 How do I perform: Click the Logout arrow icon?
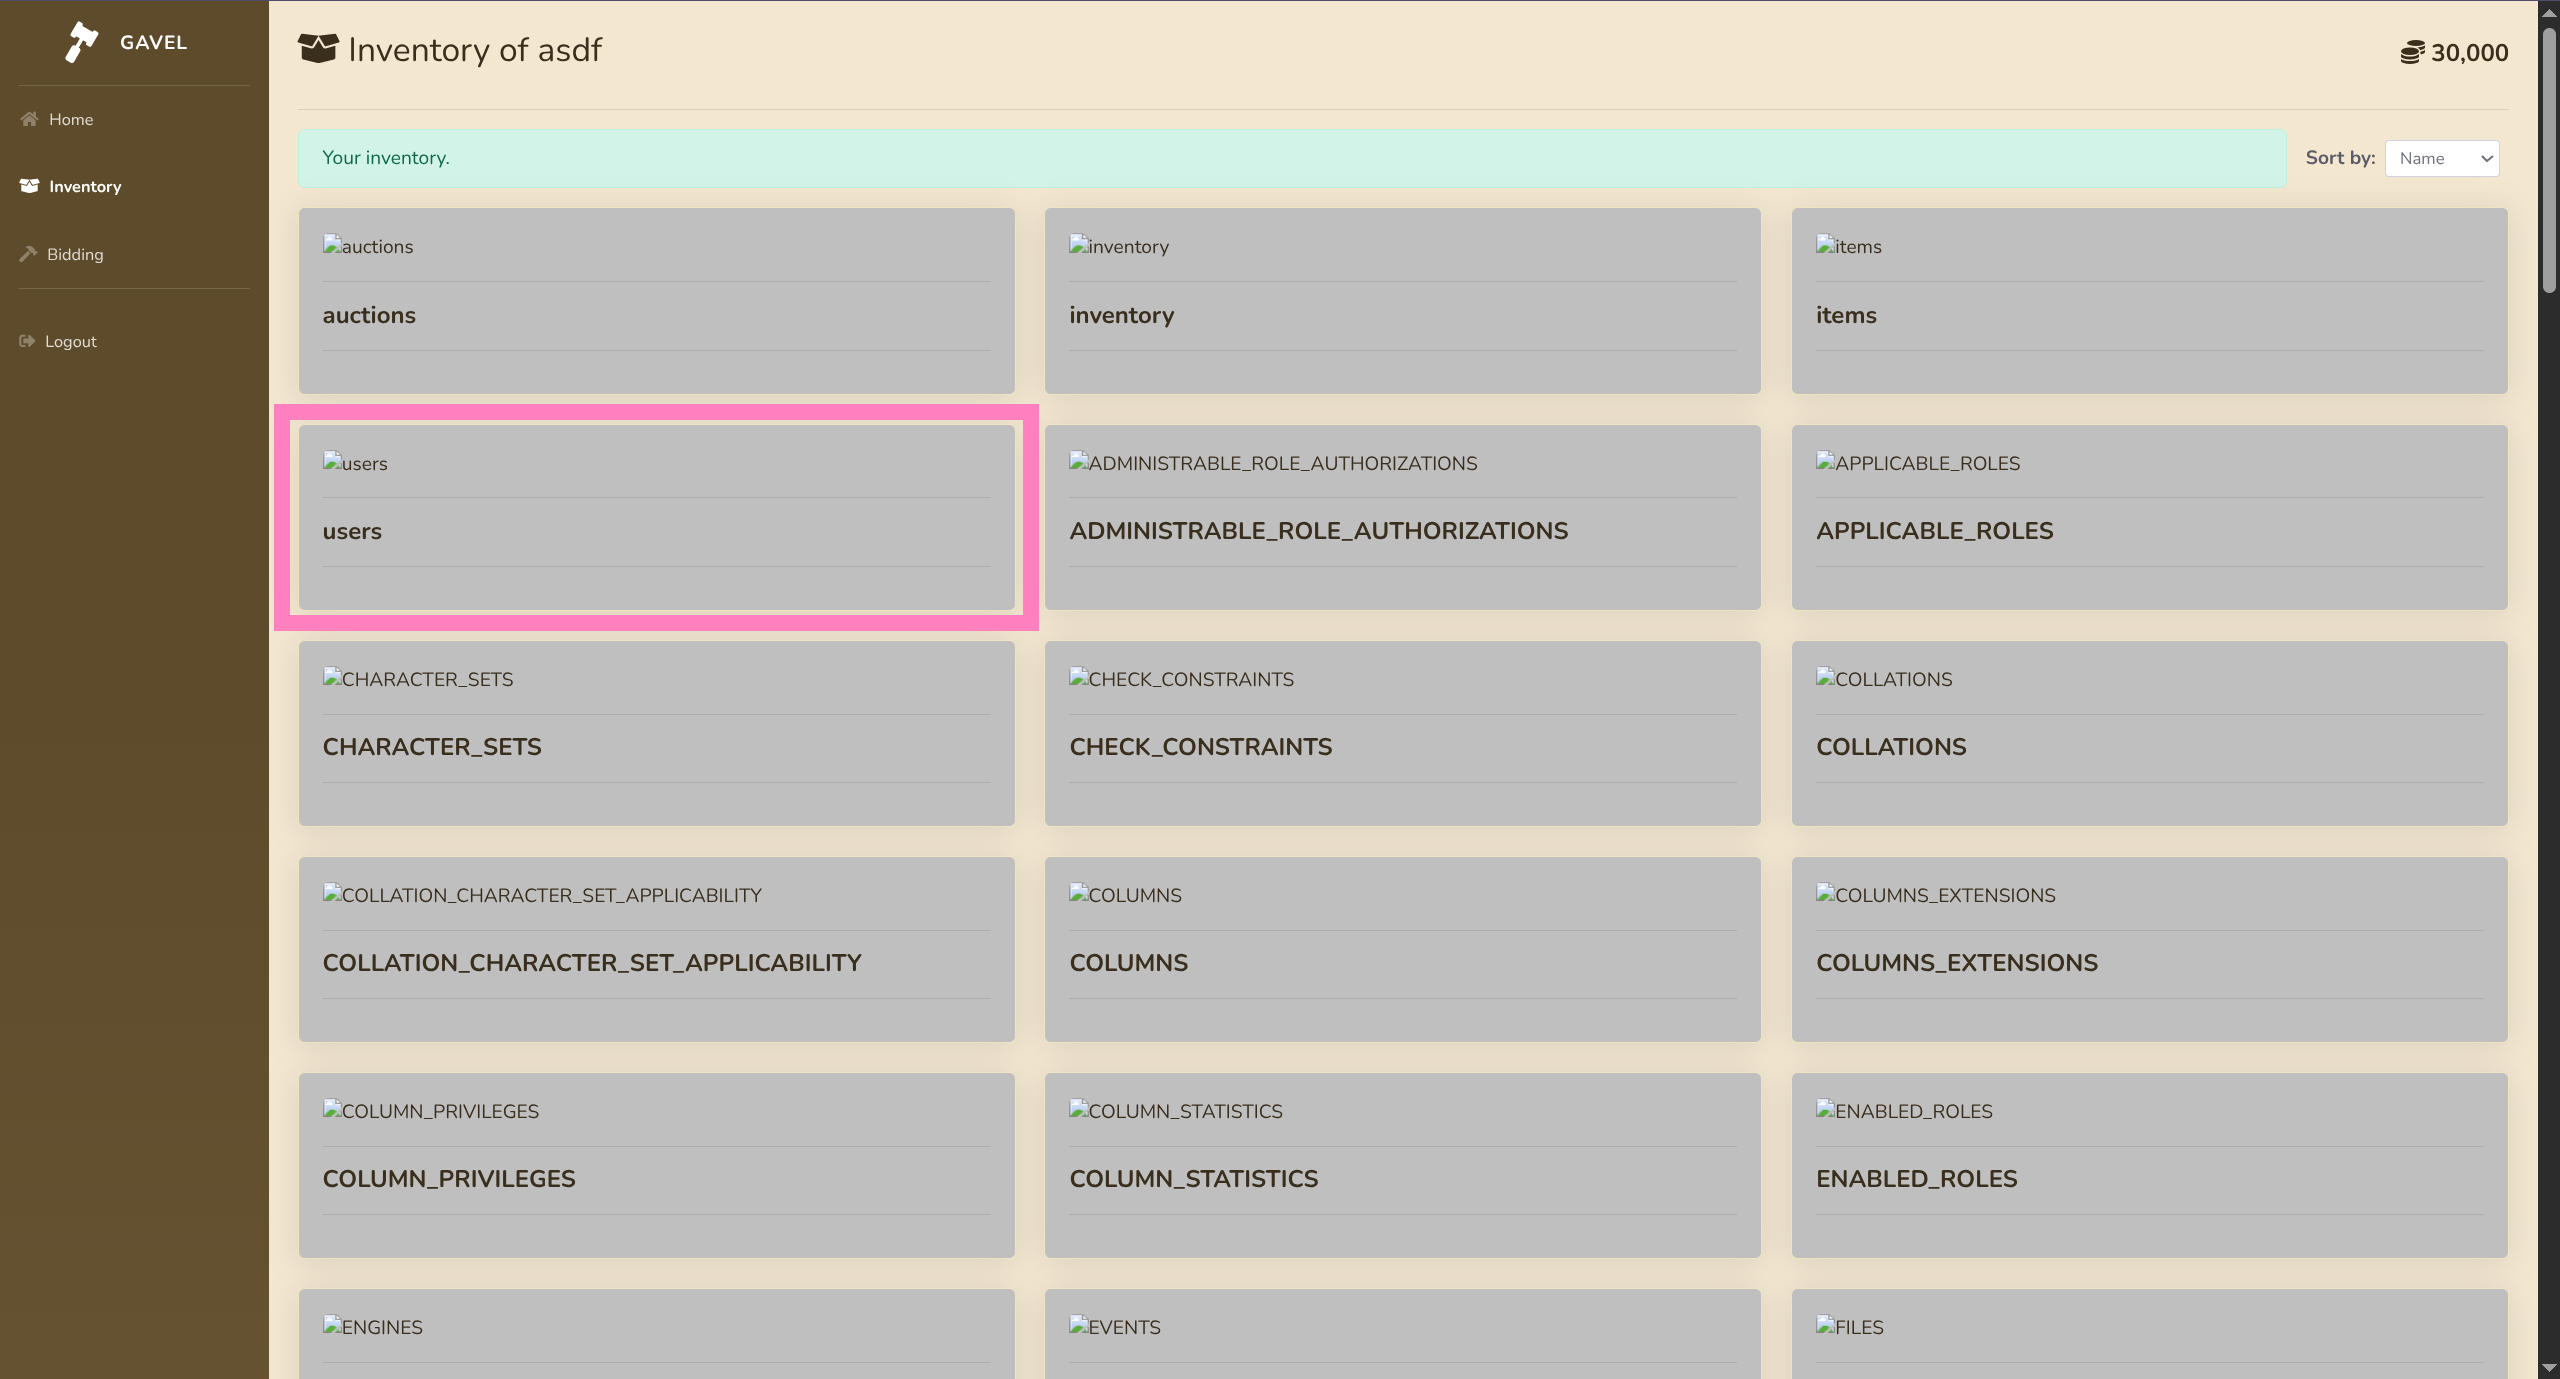(x=27, y=341)
